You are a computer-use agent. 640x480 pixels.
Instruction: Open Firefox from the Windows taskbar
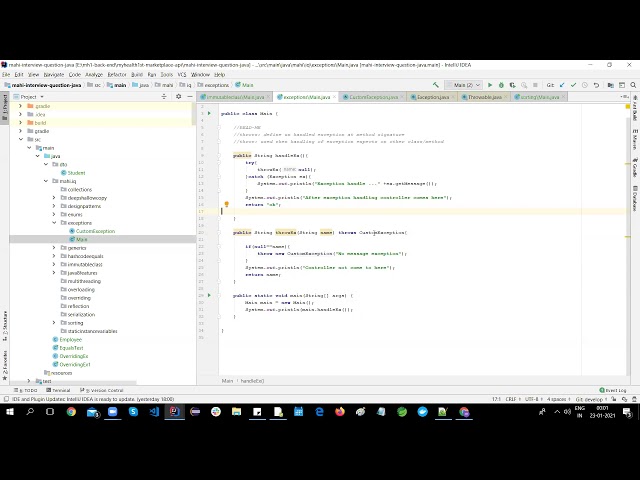[340, 412]
